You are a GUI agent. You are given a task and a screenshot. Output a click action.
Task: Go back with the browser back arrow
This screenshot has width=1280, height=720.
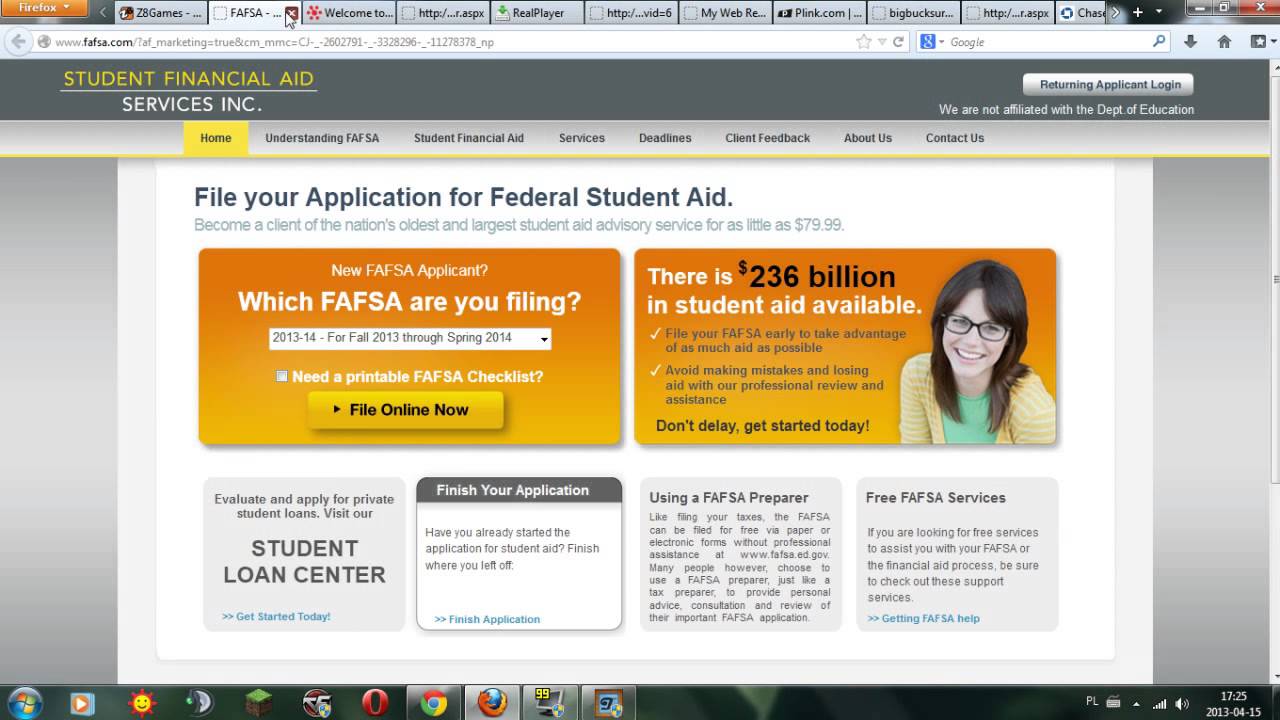[x=18, y=42]
